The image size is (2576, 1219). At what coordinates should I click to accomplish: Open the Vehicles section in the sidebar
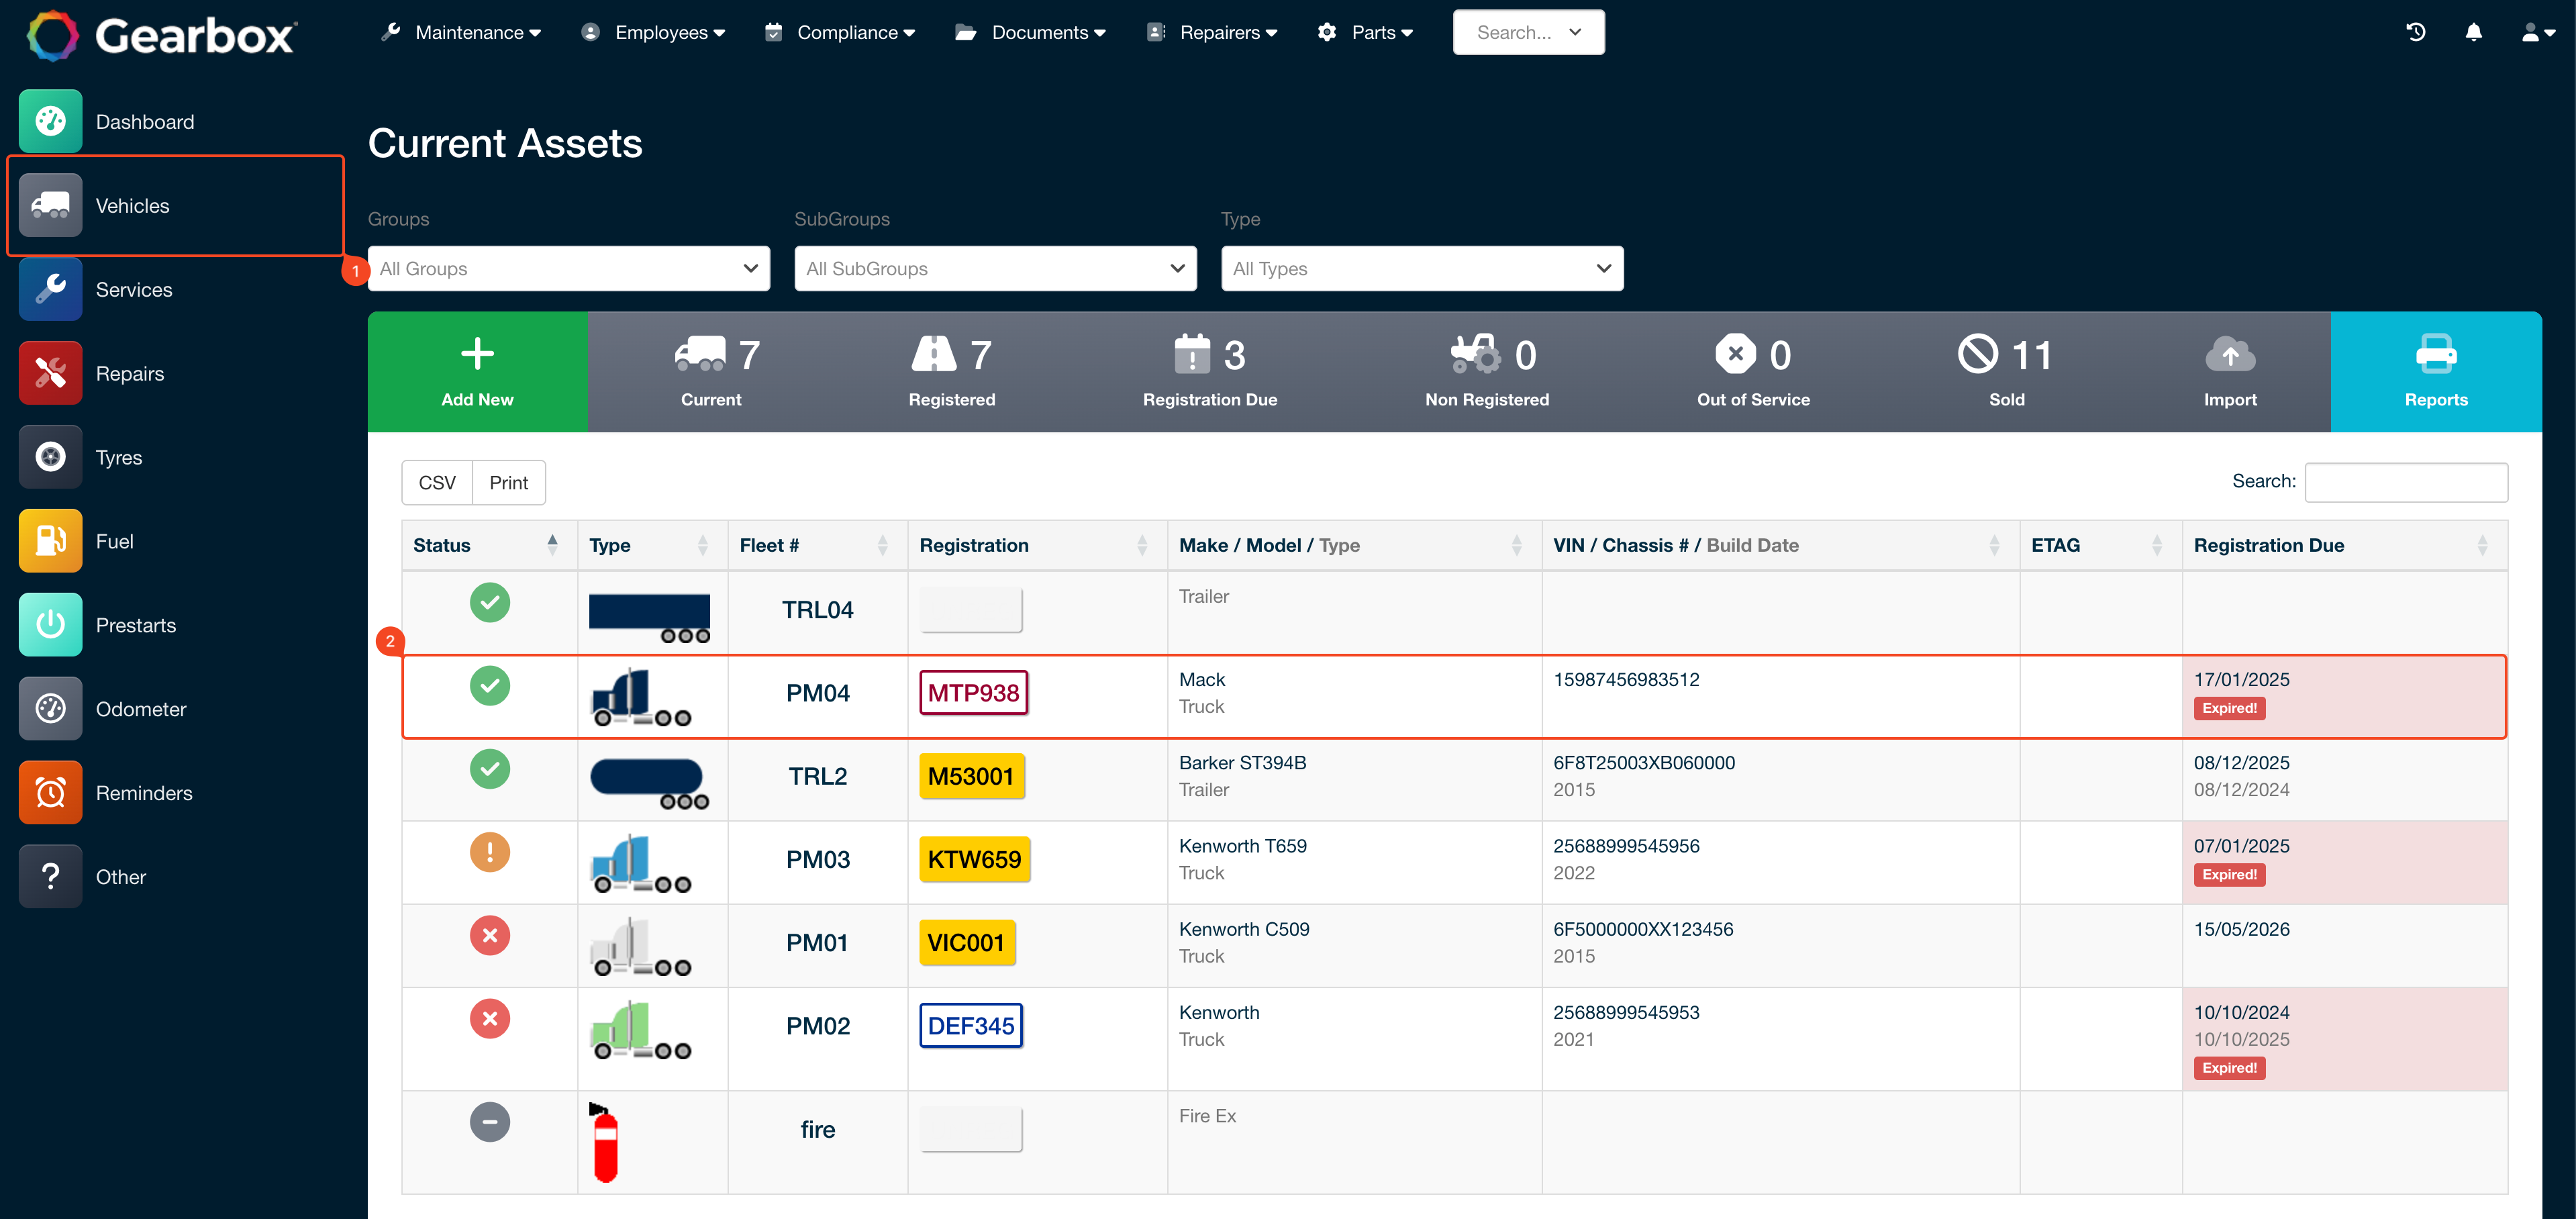click(132, 205)
